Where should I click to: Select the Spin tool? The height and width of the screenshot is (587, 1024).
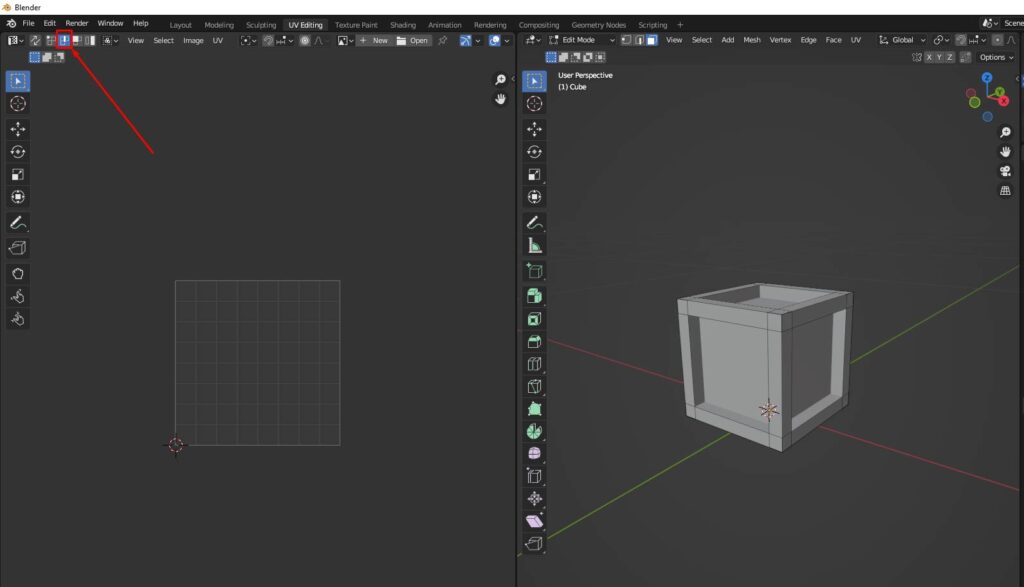coord(534,431)
